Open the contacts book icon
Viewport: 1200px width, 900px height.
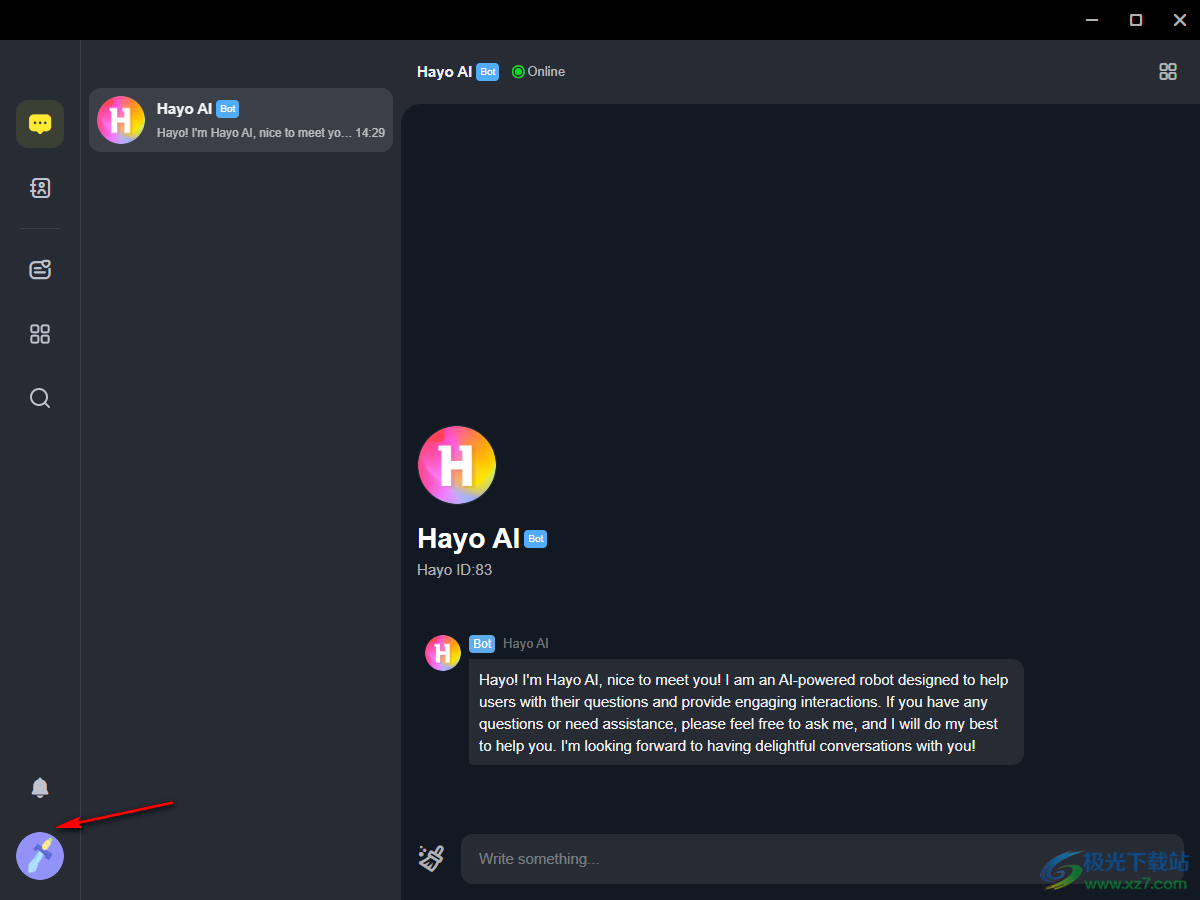(40, 188)
